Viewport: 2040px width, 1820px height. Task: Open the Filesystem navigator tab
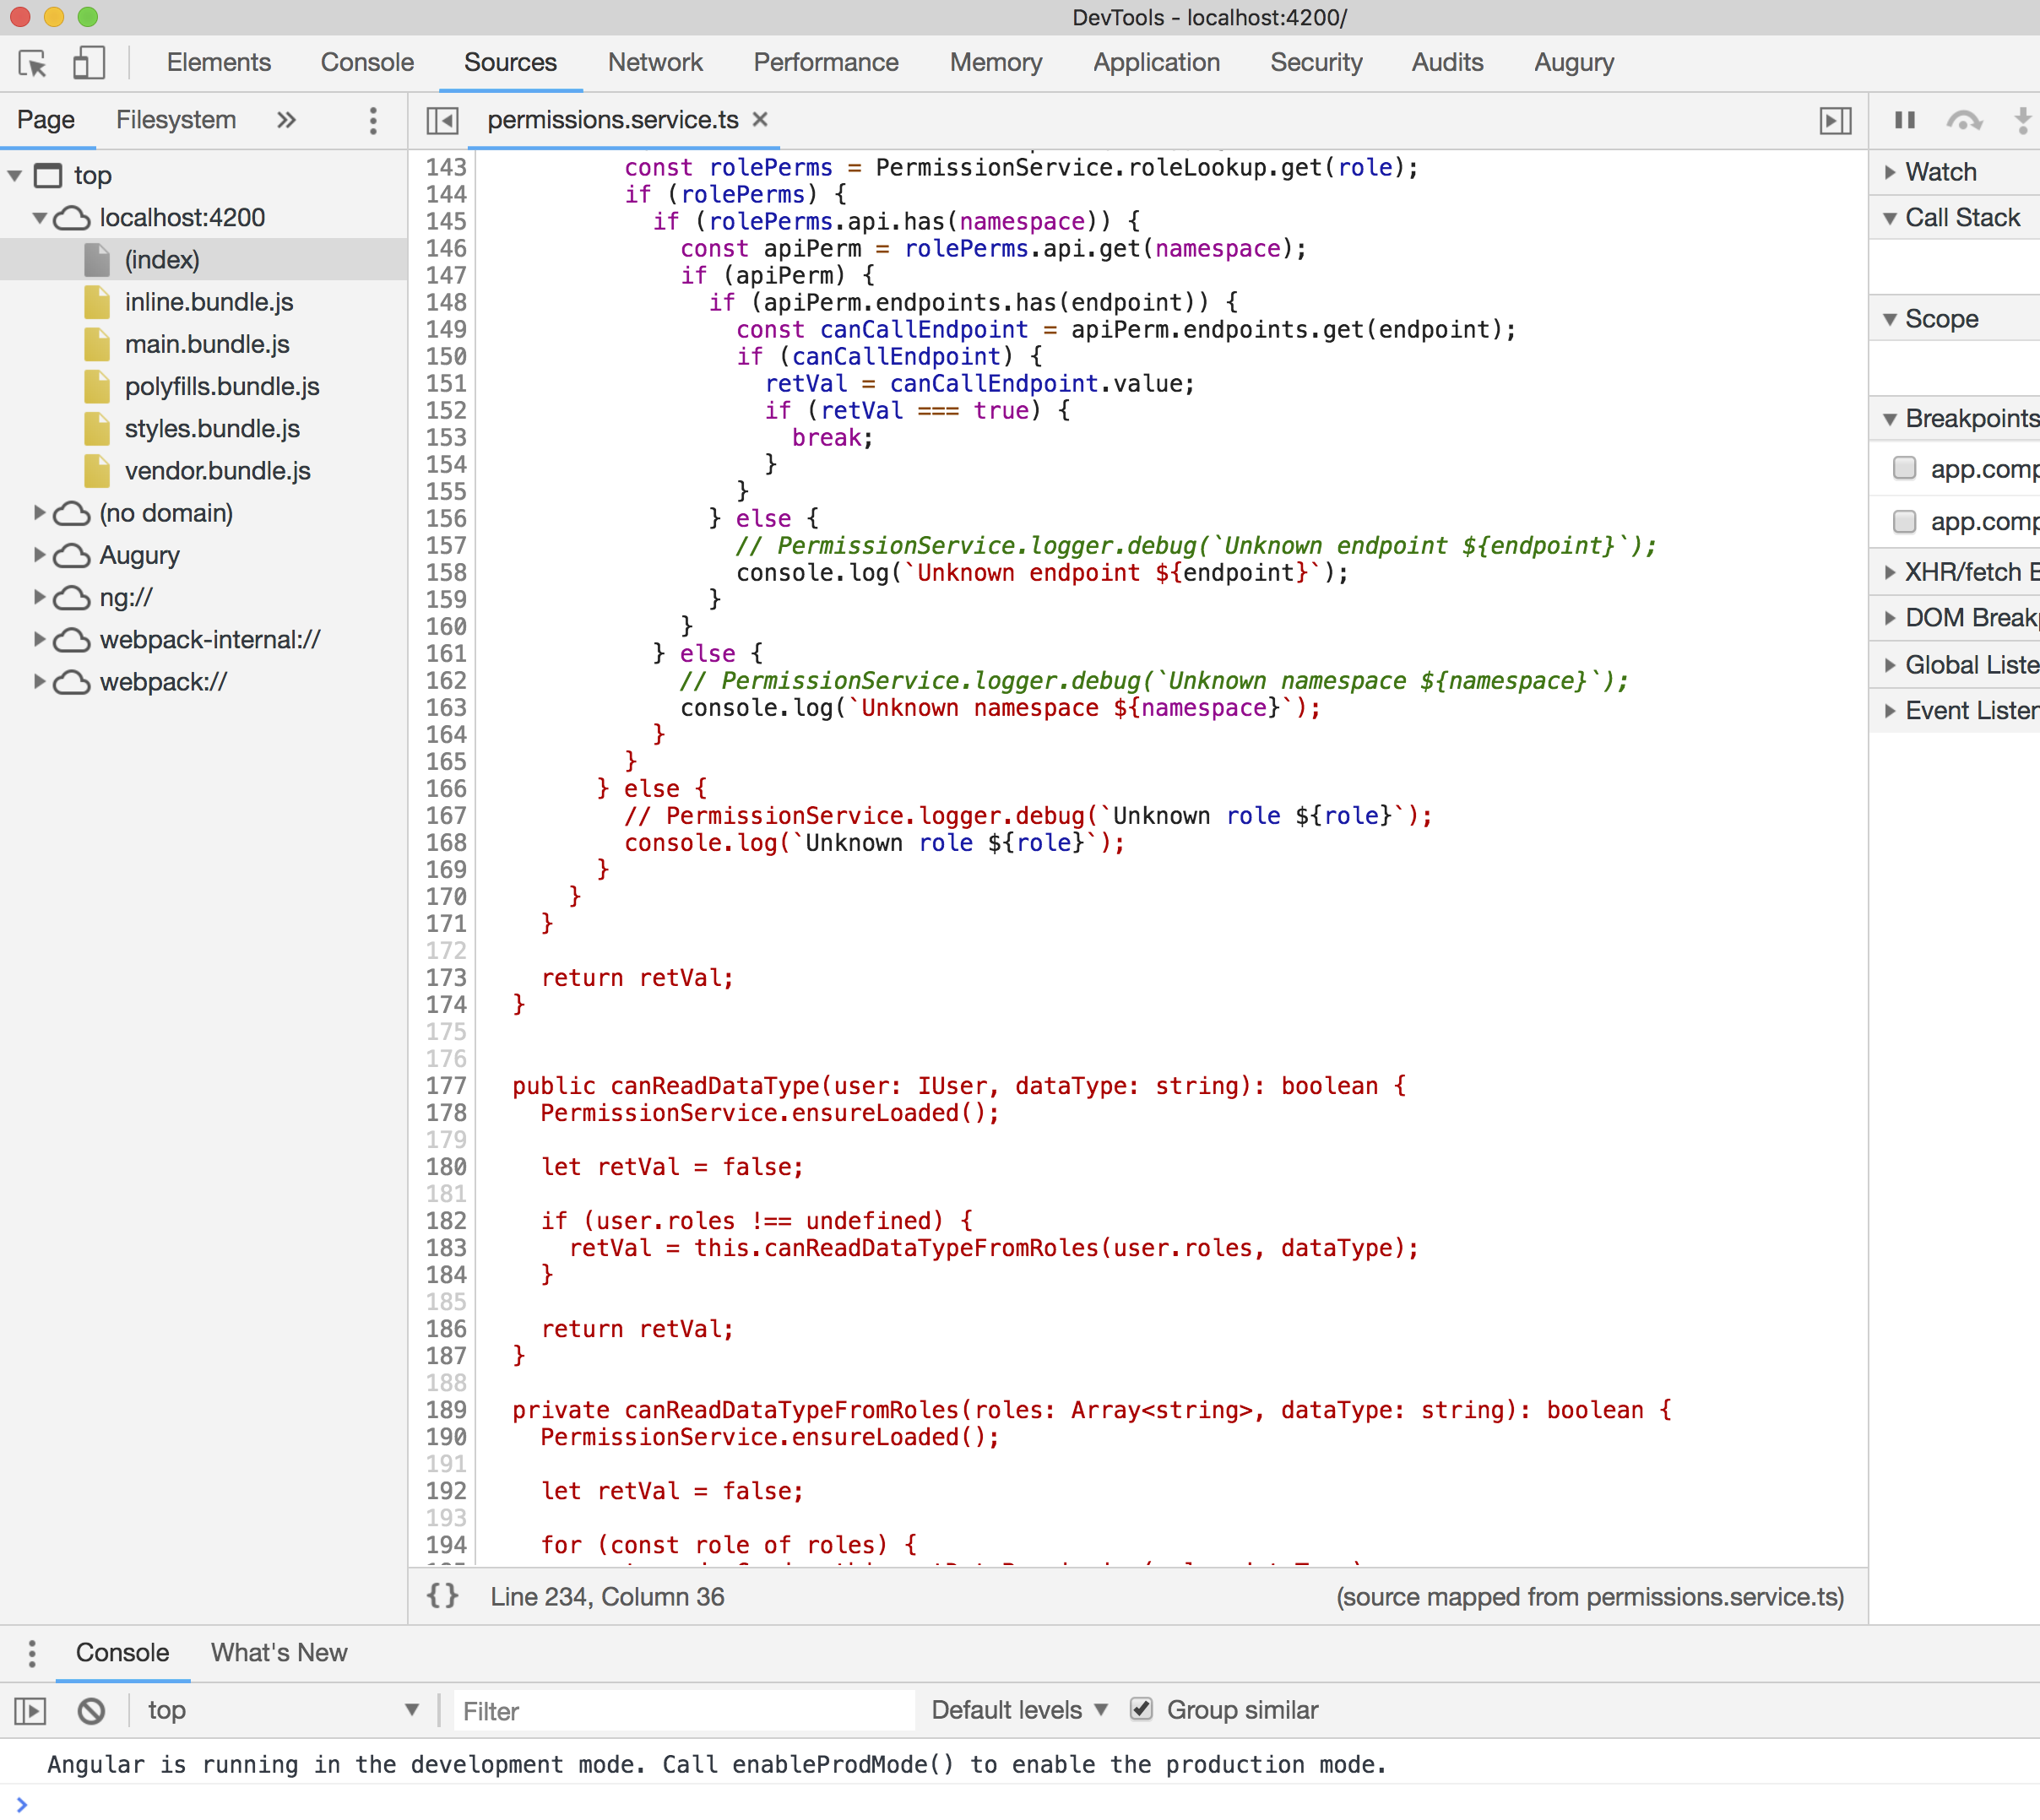(176, 120)
